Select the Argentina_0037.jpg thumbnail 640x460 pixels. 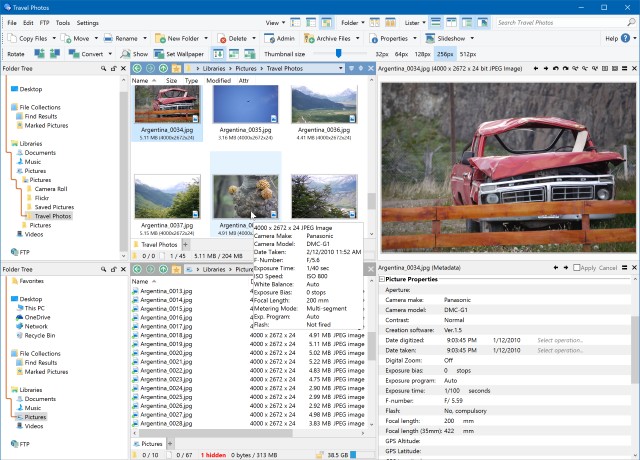click(x=167, y=197)
